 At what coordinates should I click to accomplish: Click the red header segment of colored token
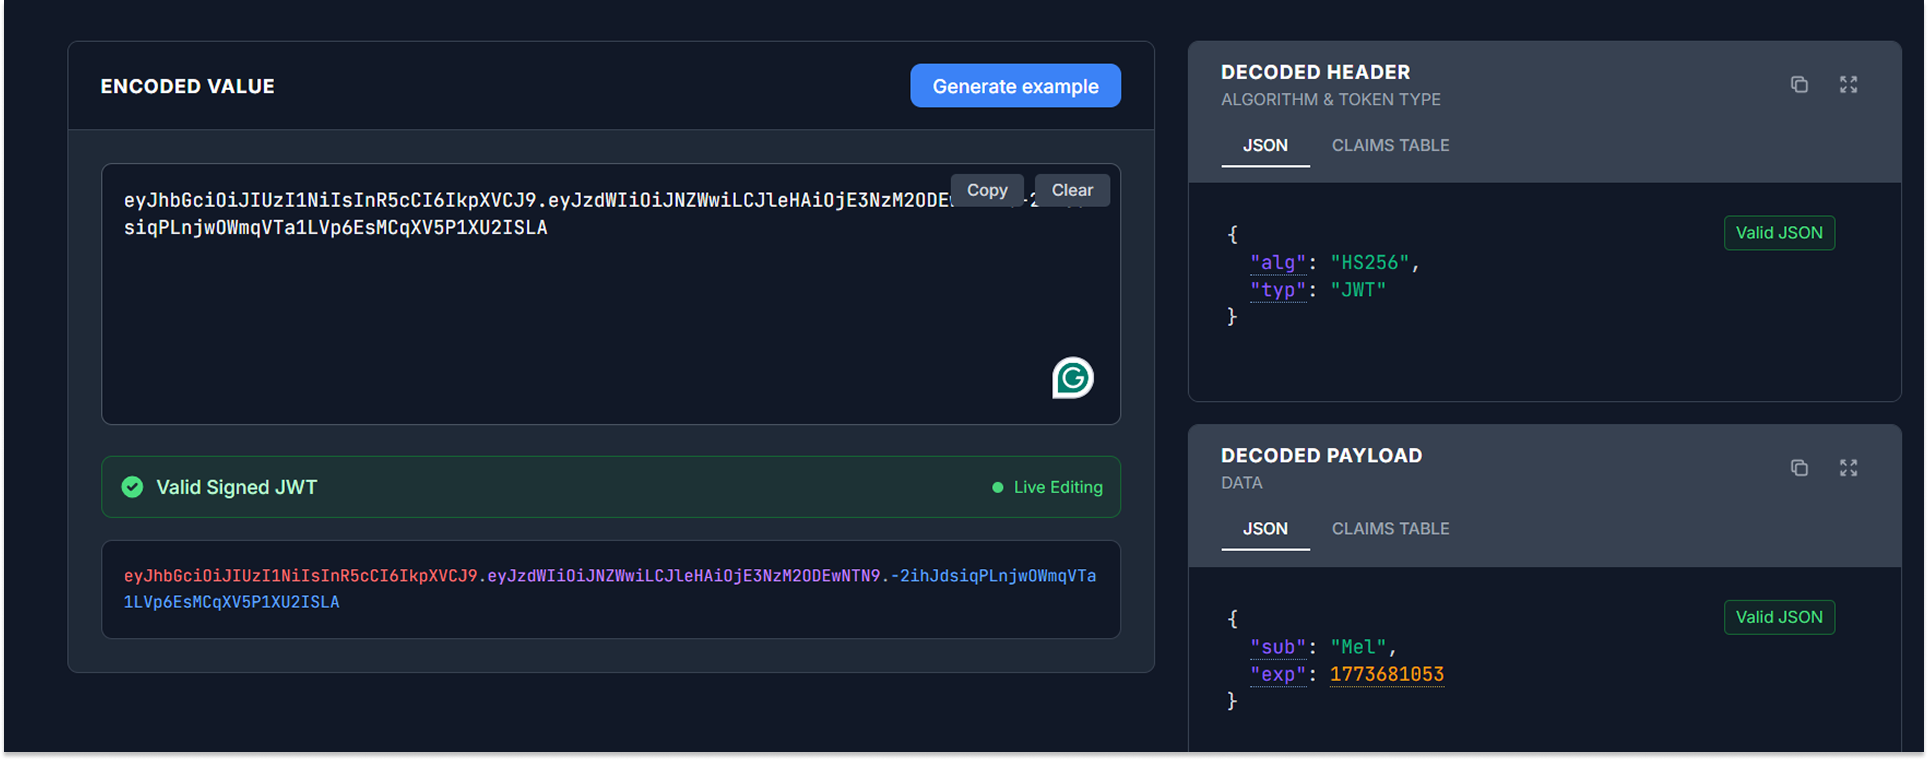[x=300, y=576]
